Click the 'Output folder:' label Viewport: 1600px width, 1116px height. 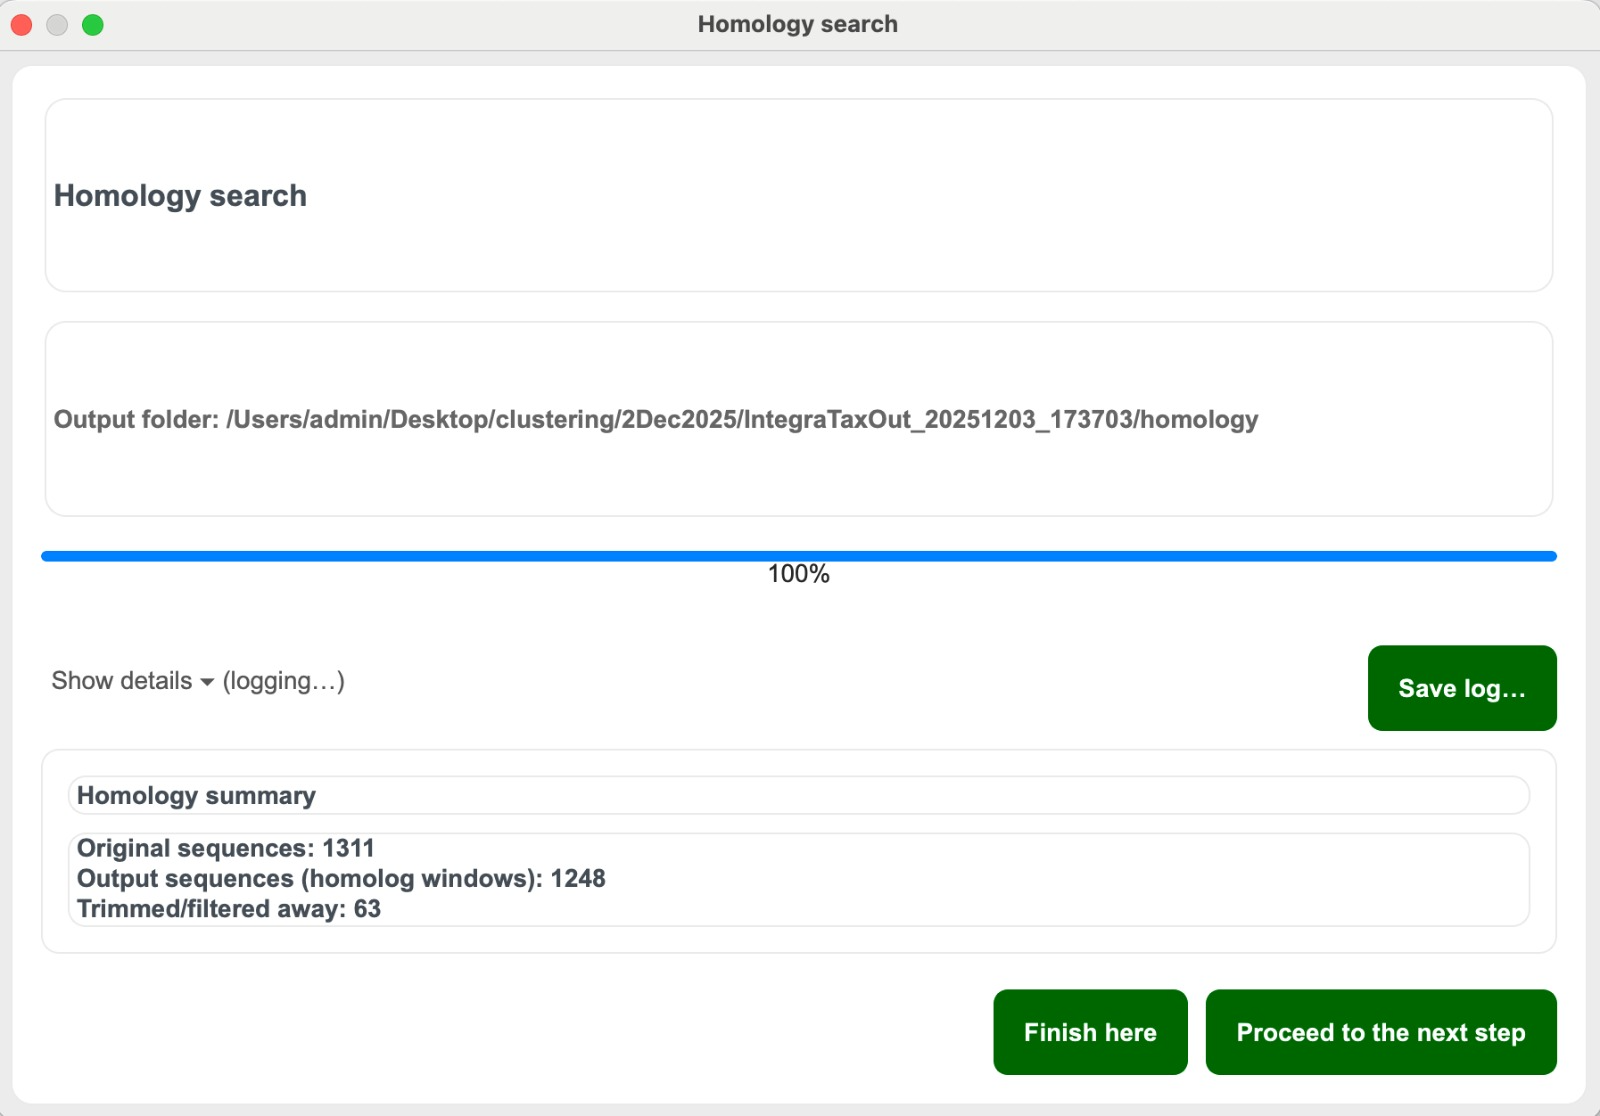136,419
